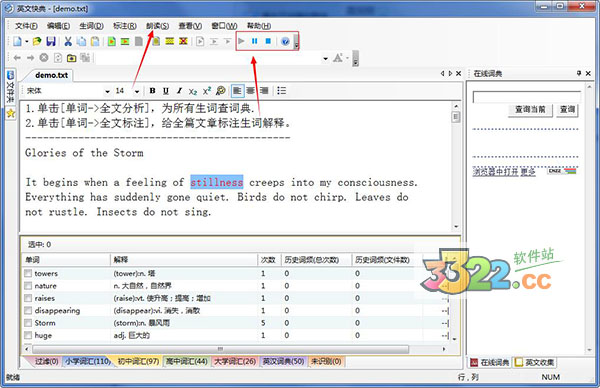Click the green document analyze icon

point(112,41)
